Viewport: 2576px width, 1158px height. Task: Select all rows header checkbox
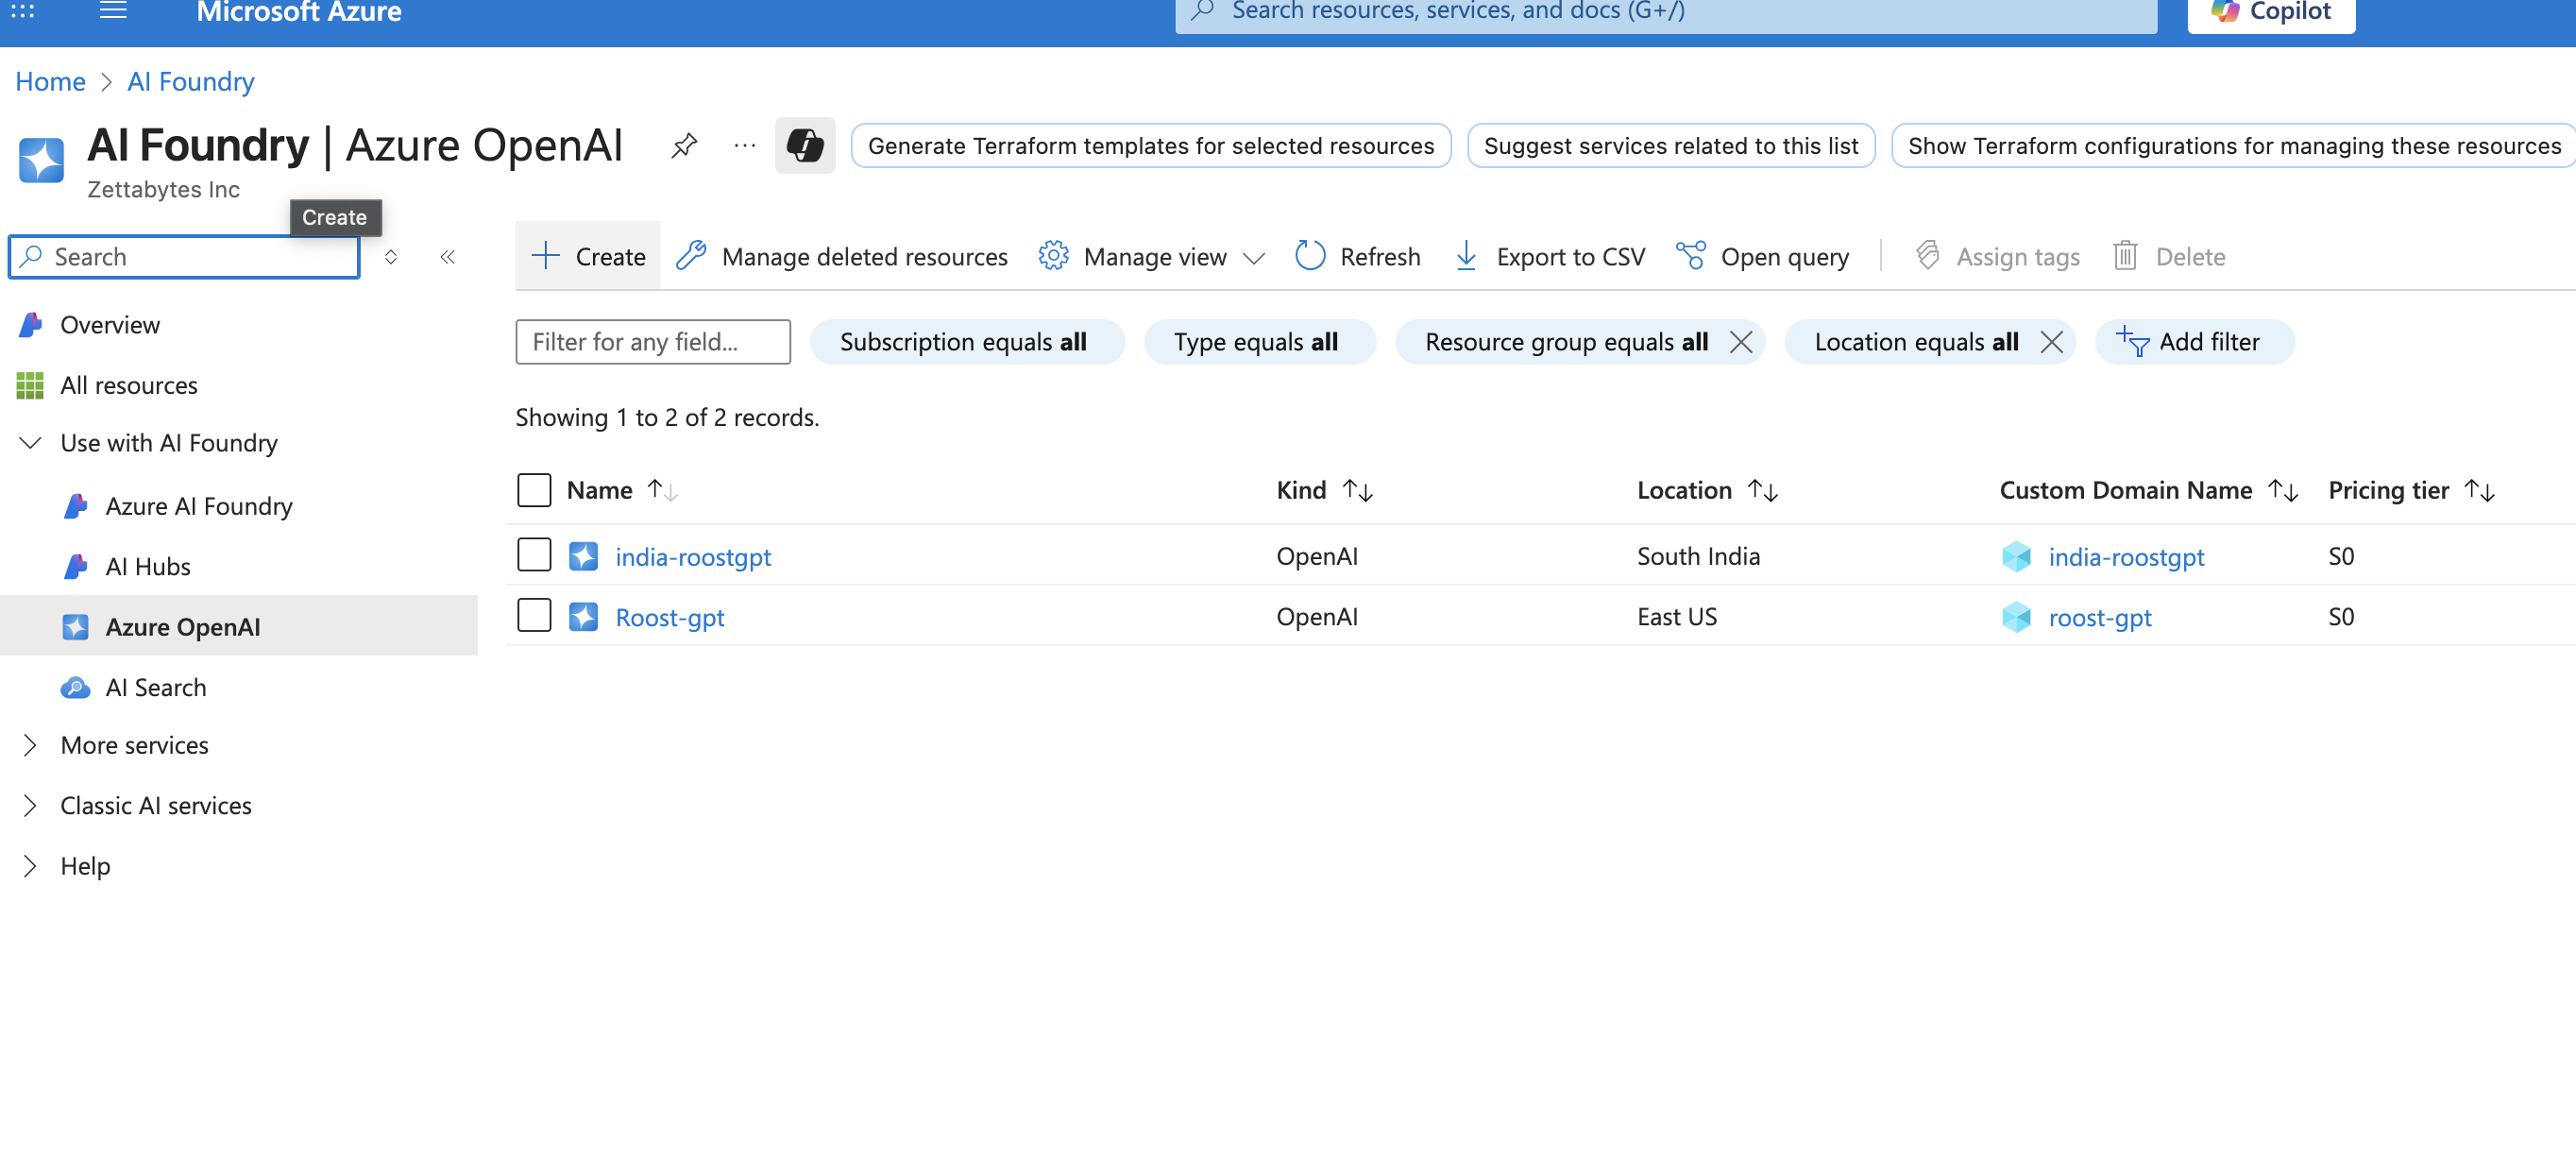(534, 490)
